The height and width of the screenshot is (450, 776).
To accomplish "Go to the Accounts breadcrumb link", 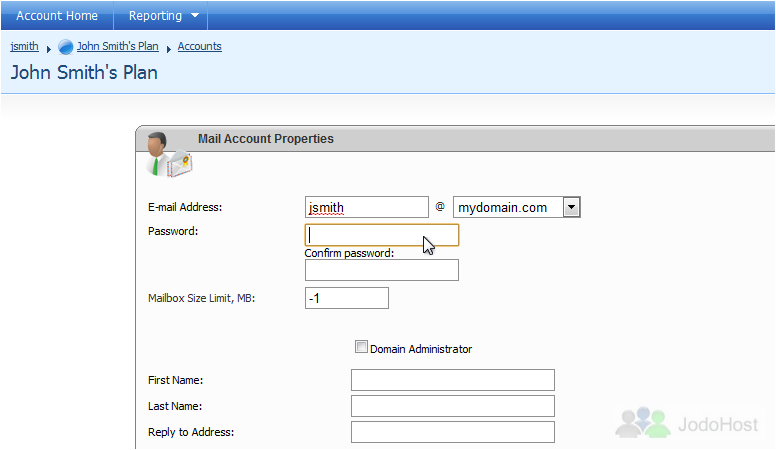I will [199, 46].
